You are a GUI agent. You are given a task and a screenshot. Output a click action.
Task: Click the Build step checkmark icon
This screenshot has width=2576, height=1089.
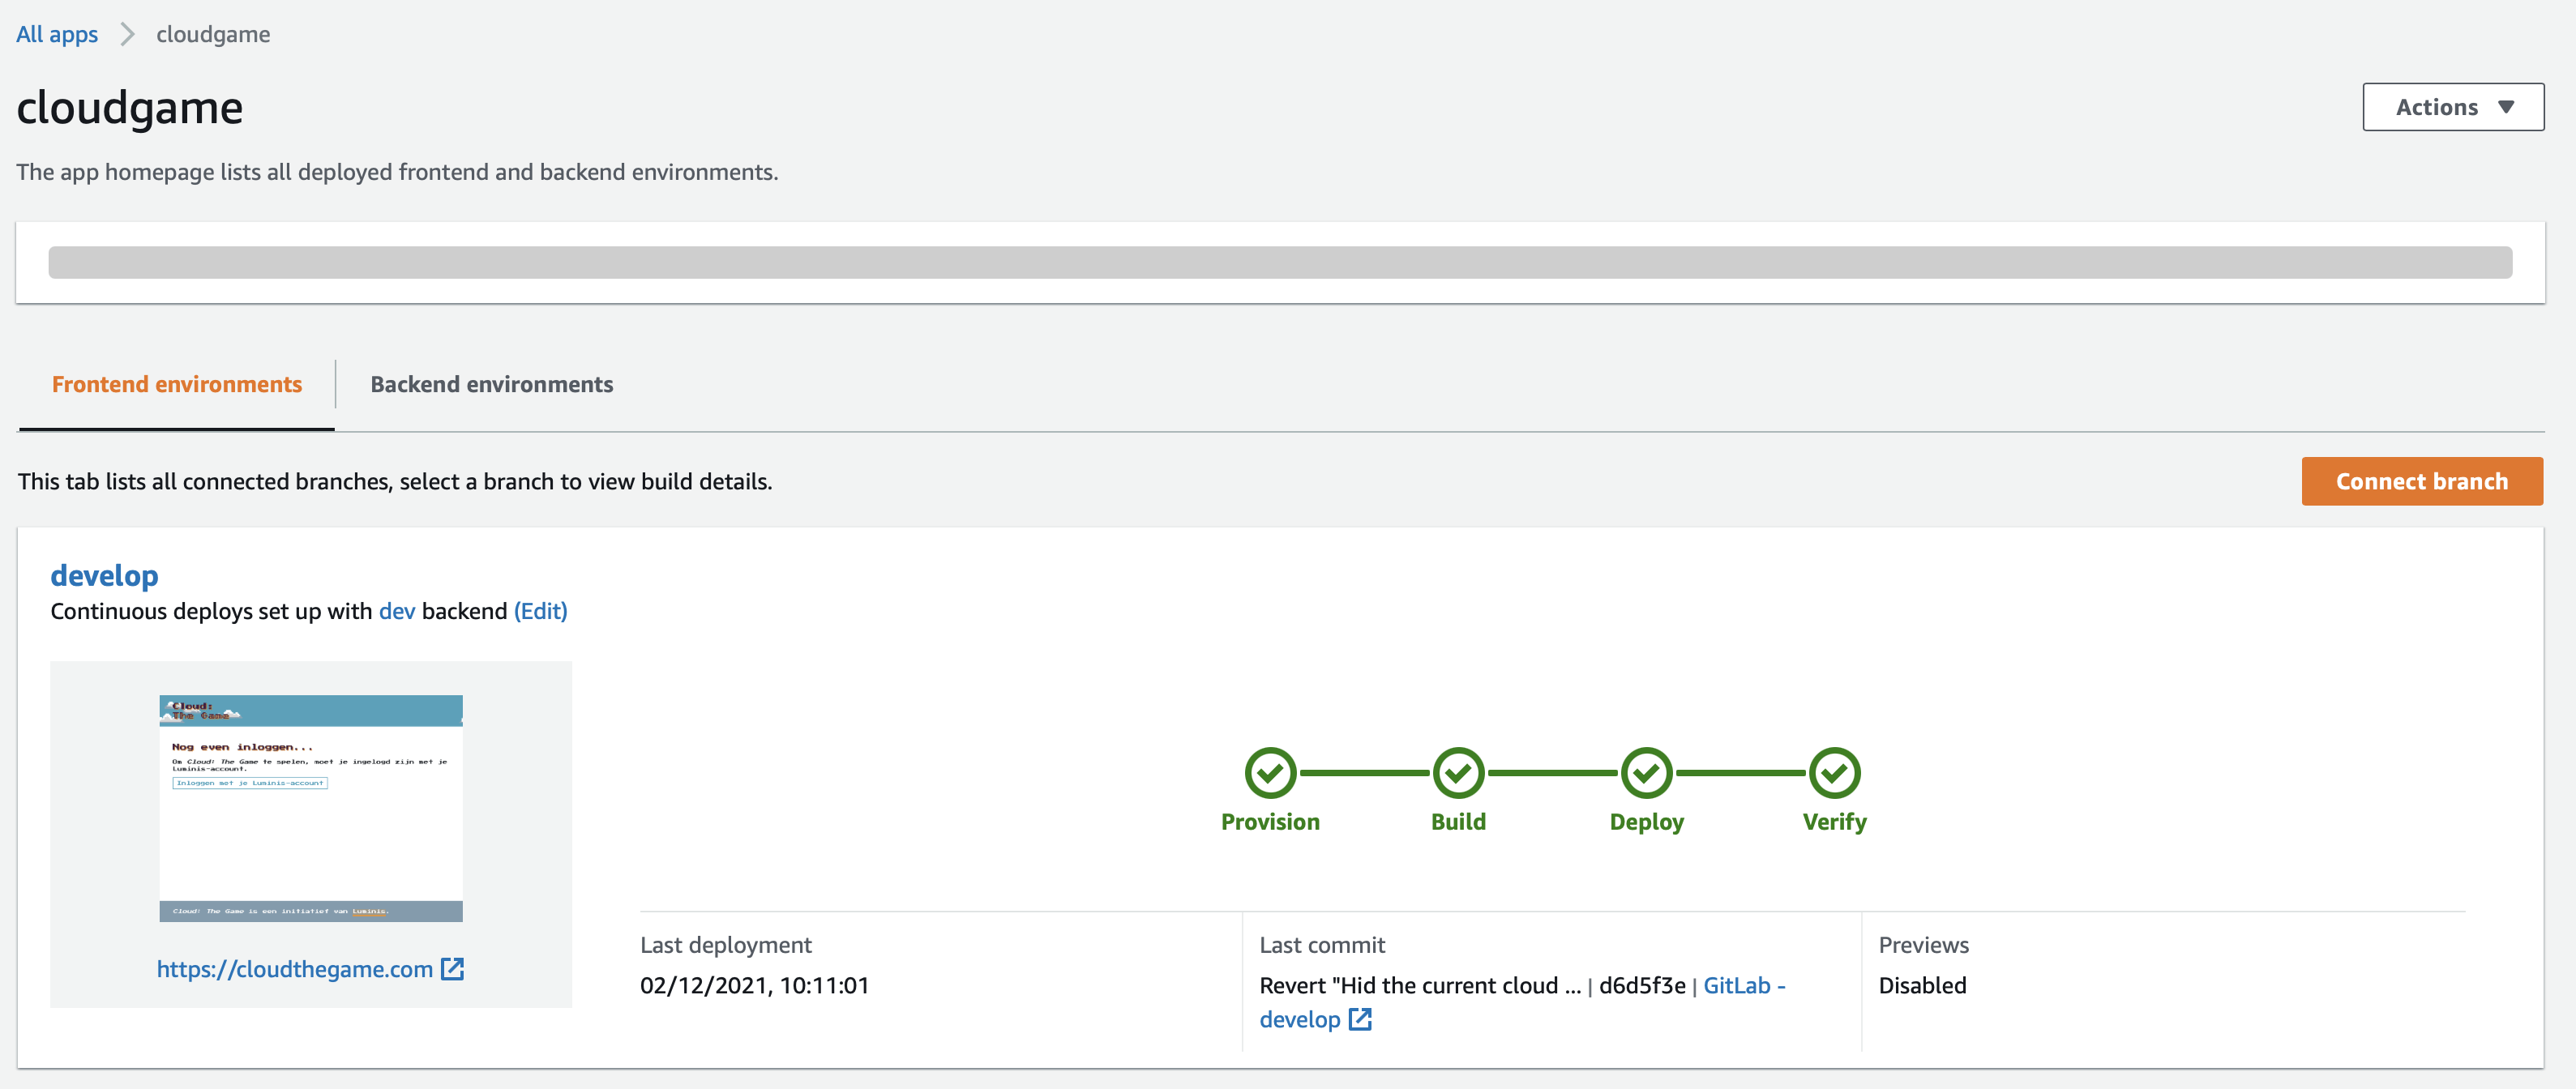click(x=1458, y=772)
